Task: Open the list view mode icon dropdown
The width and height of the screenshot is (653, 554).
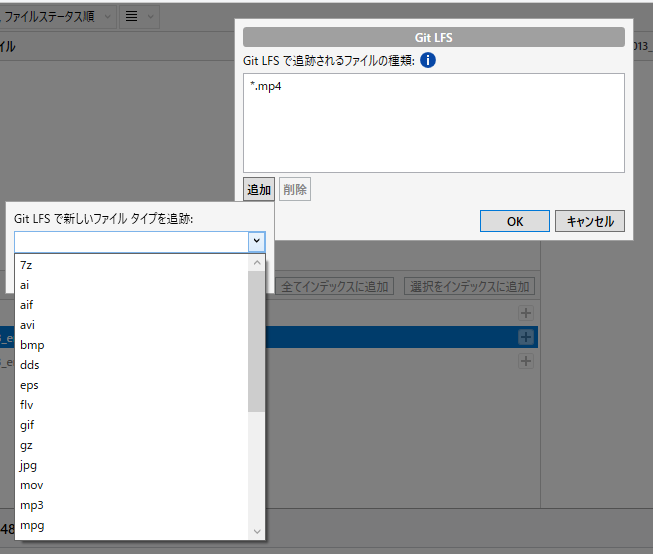Action: pos(140,17)
